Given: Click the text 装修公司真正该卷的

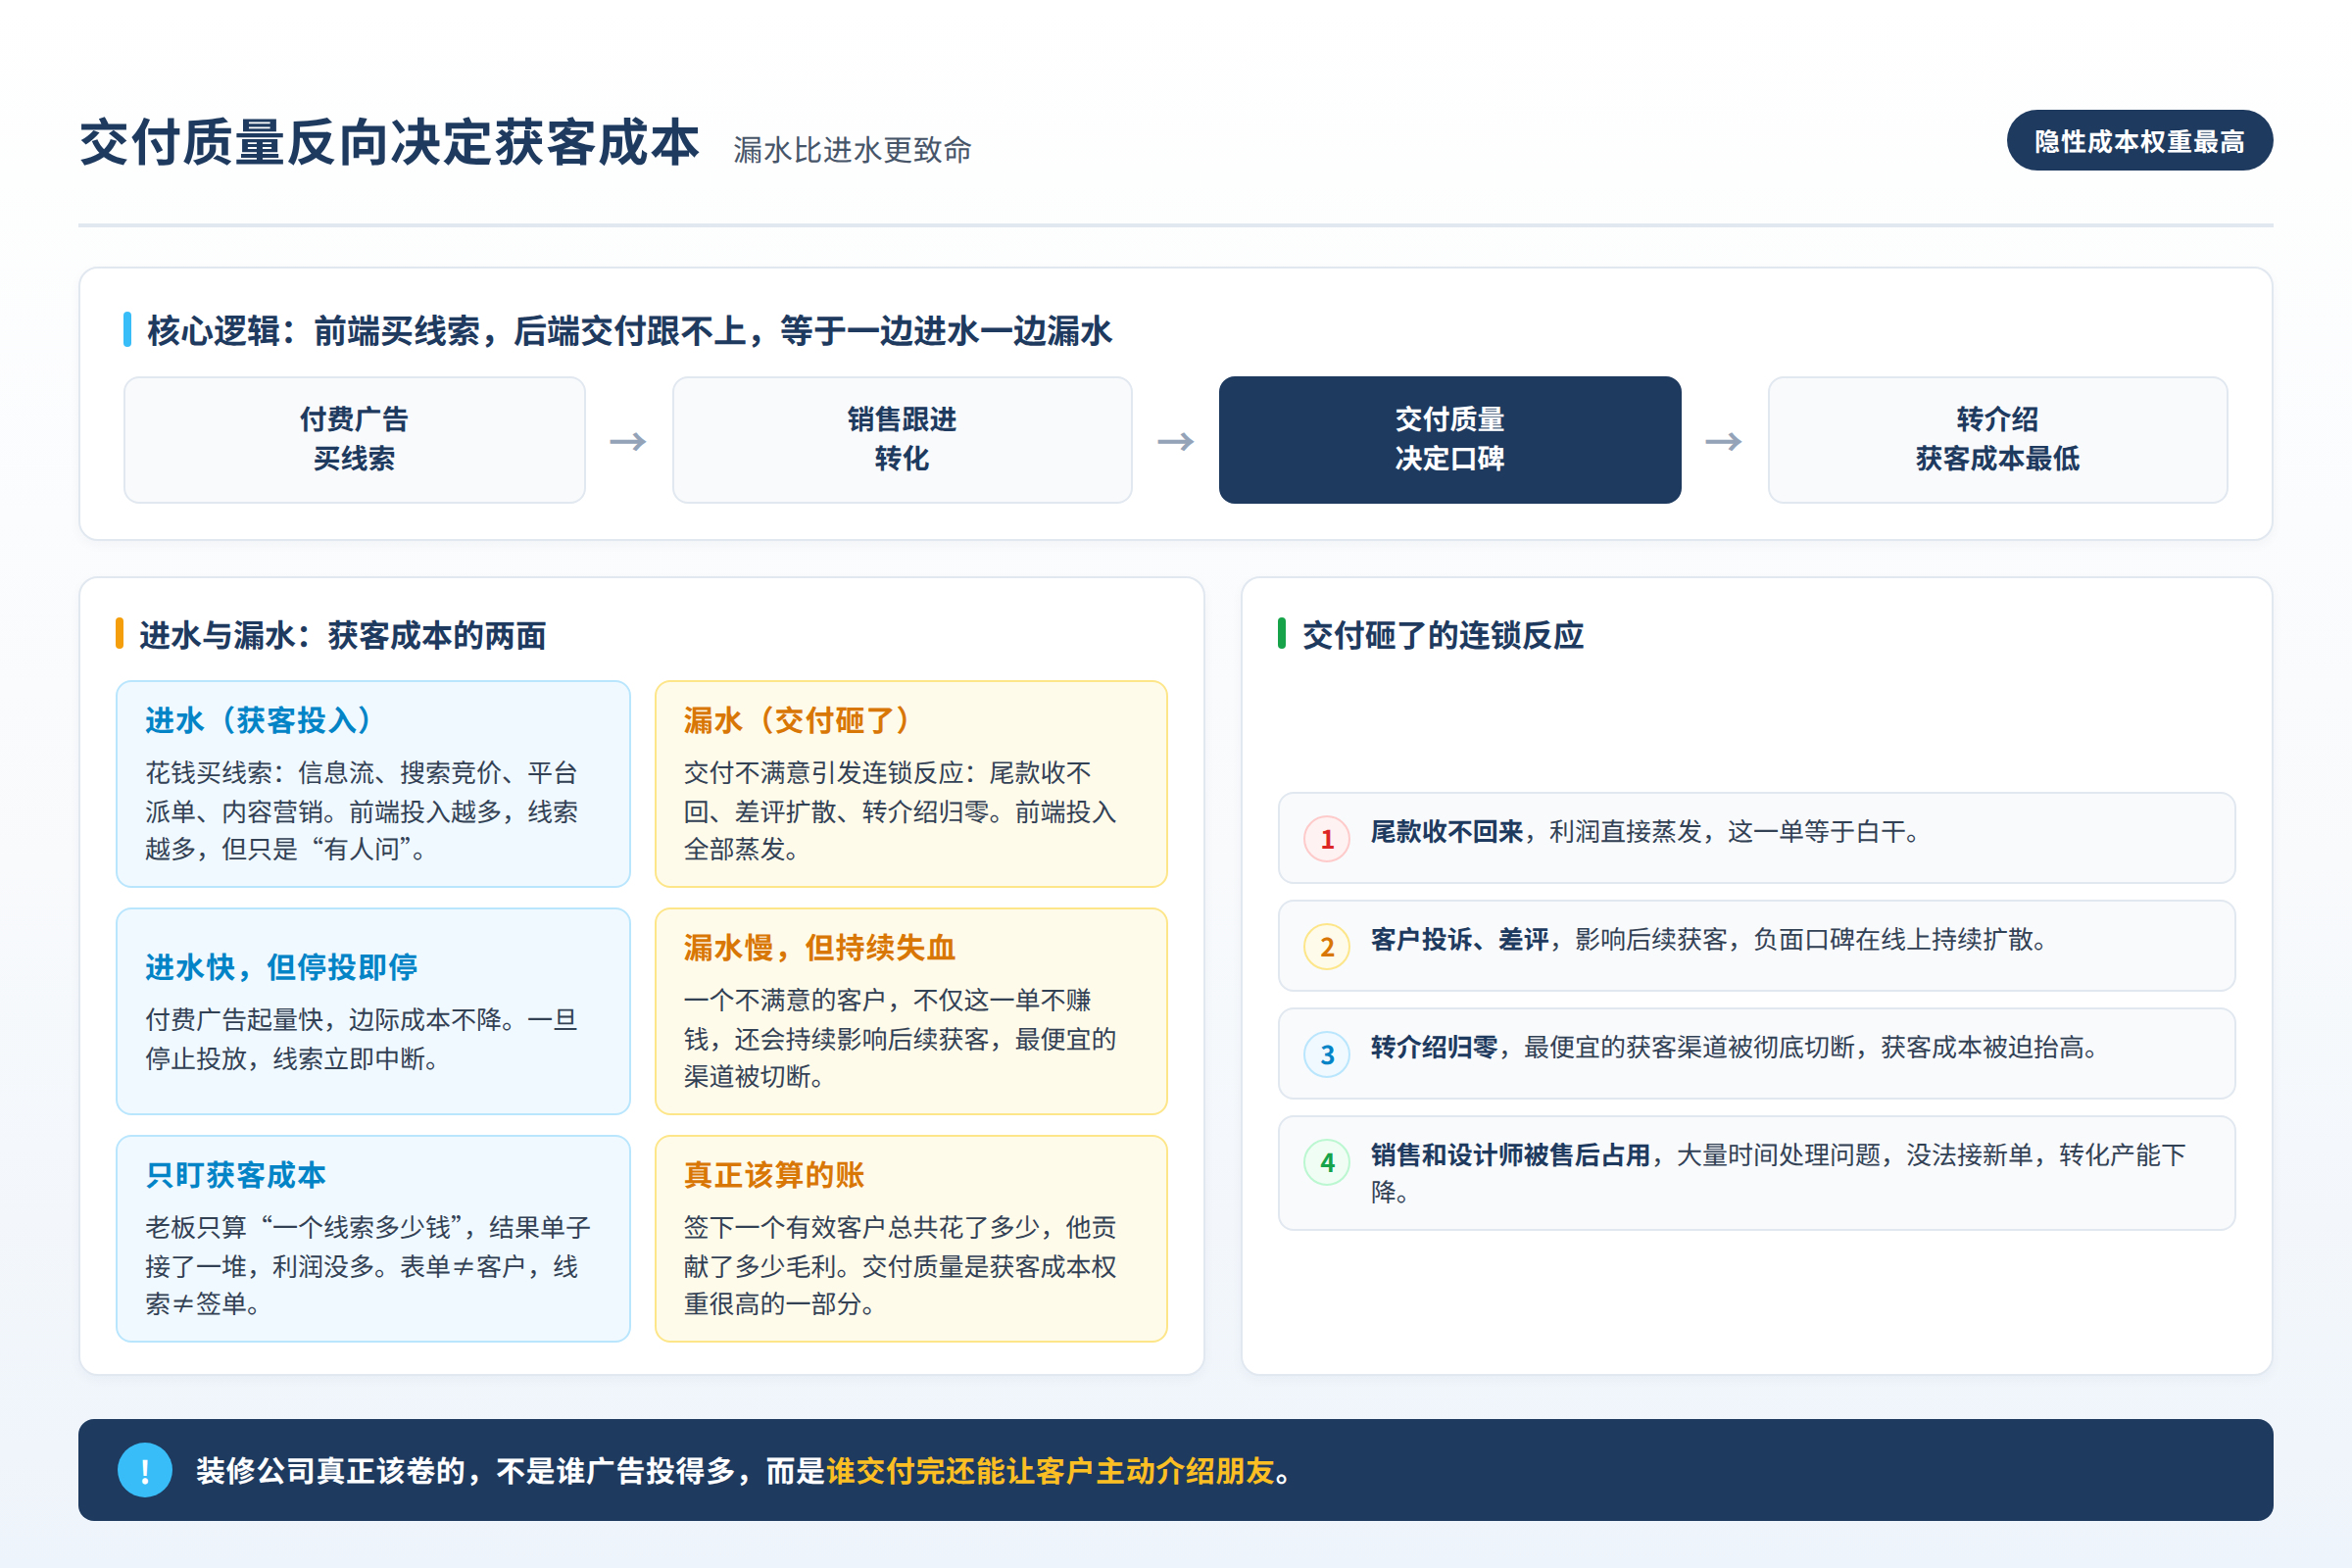Looking at the screenshot, I should coord(331,1471).
